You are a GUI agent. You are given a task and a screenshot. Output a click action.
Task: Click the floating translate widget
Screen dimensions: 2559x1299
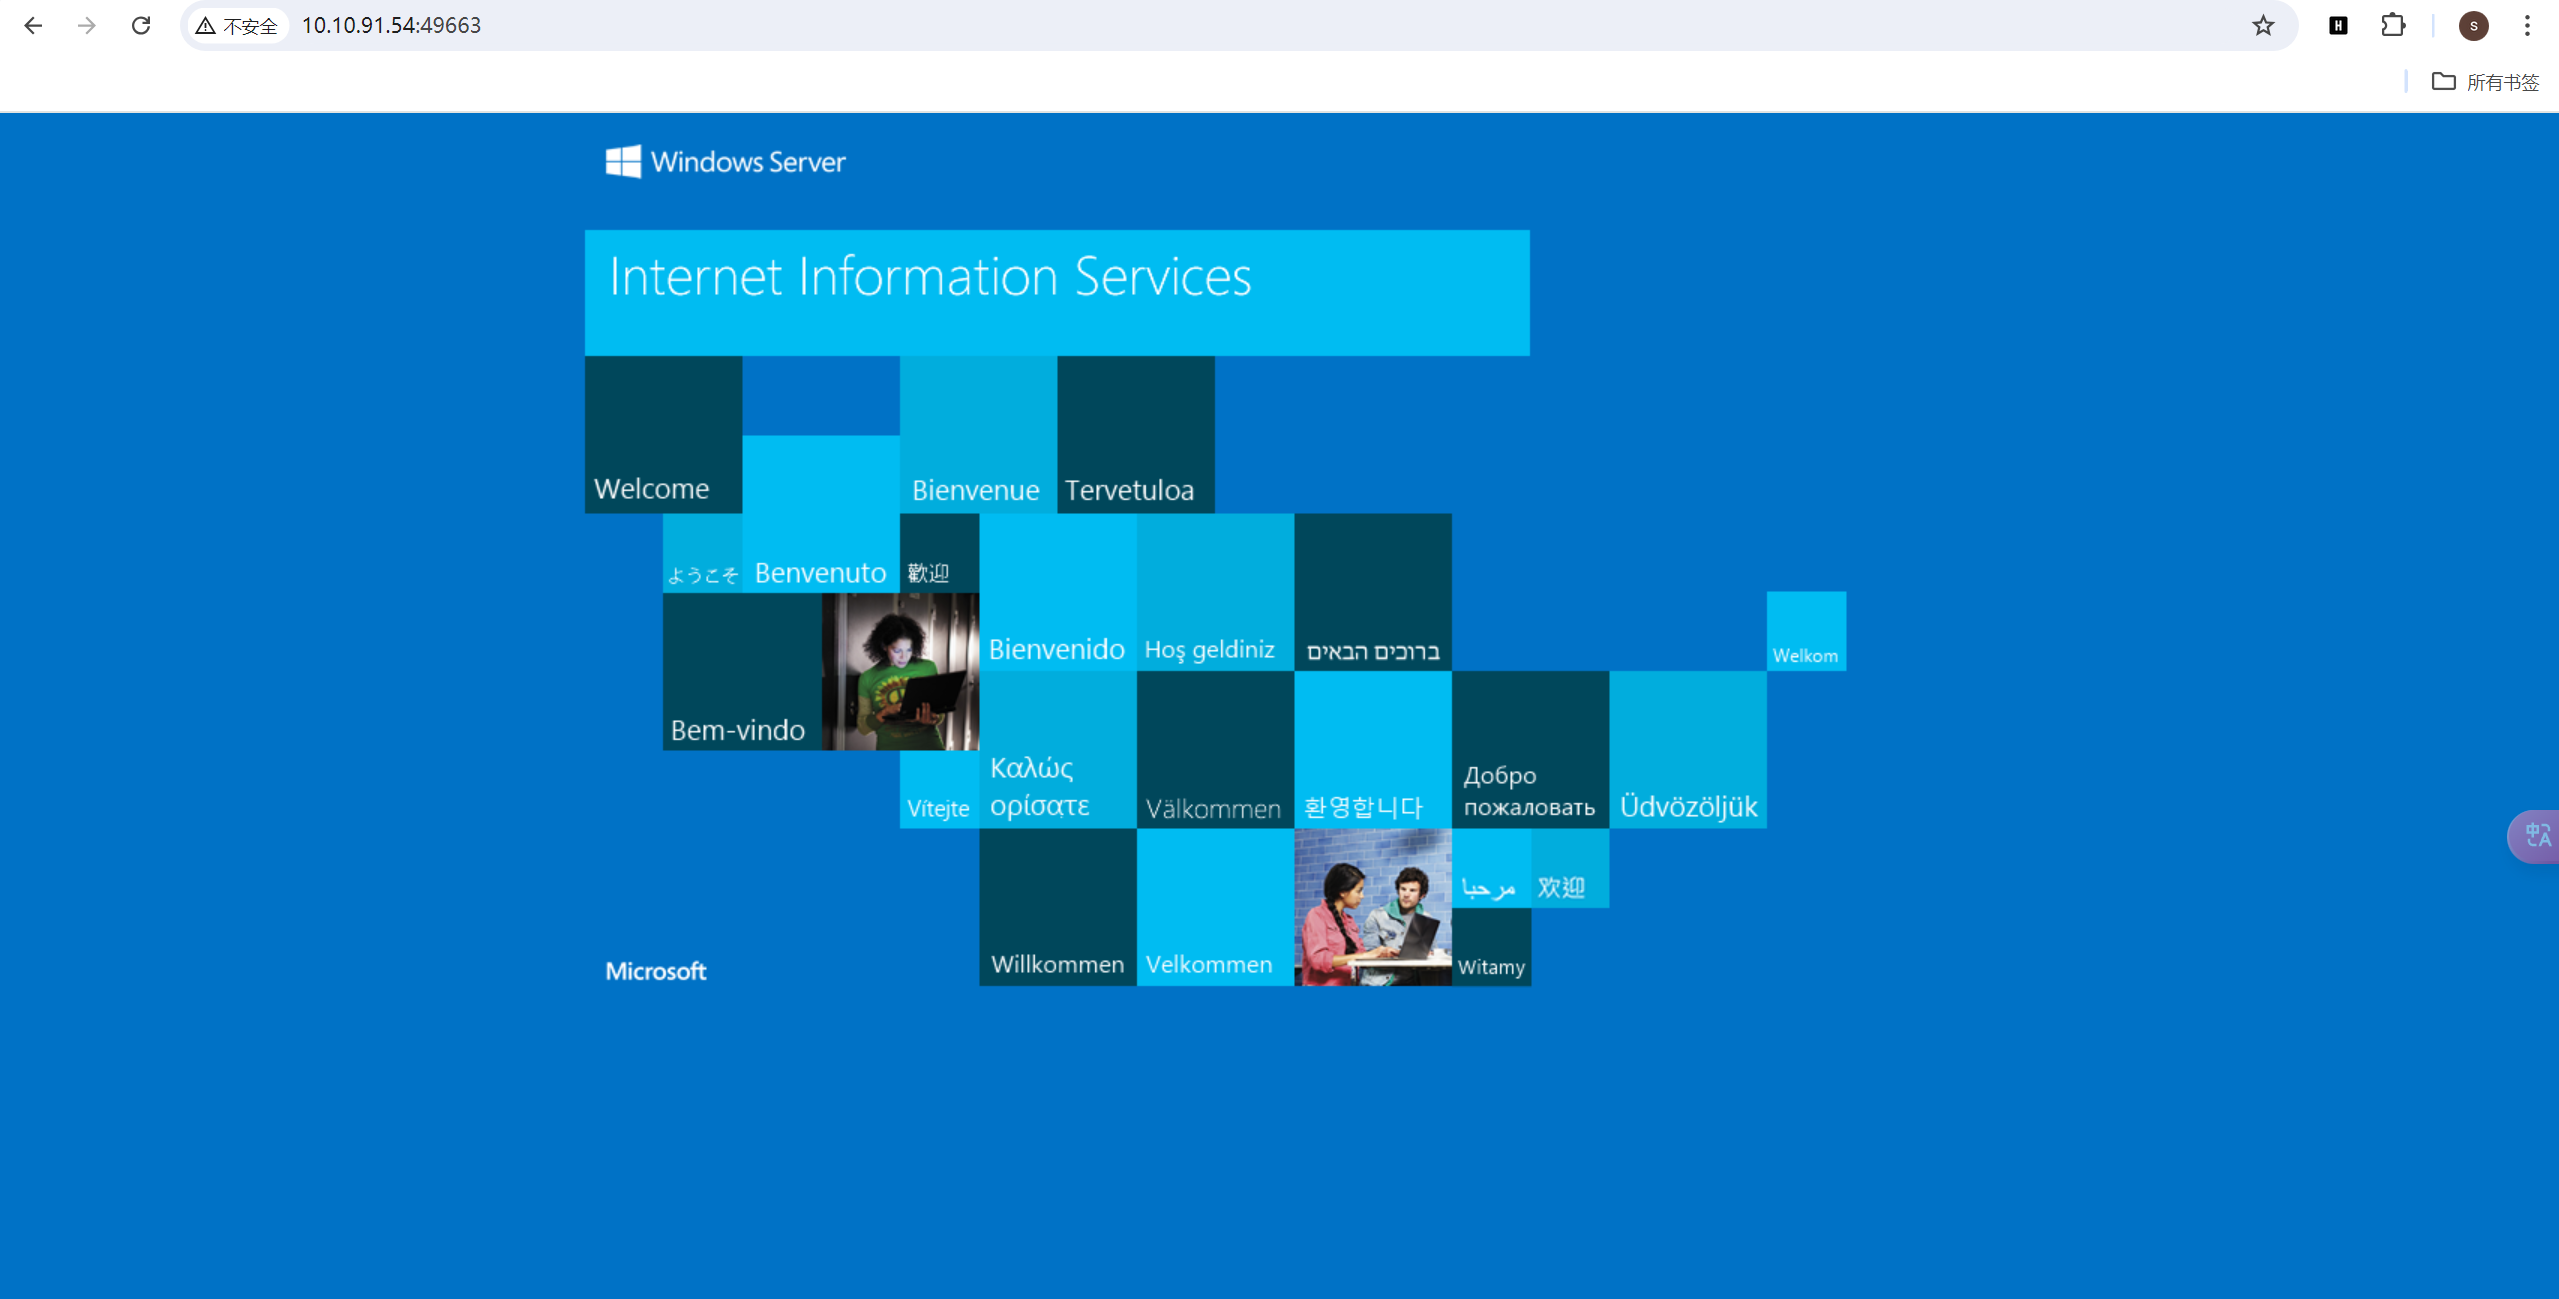pos(2537,835)
